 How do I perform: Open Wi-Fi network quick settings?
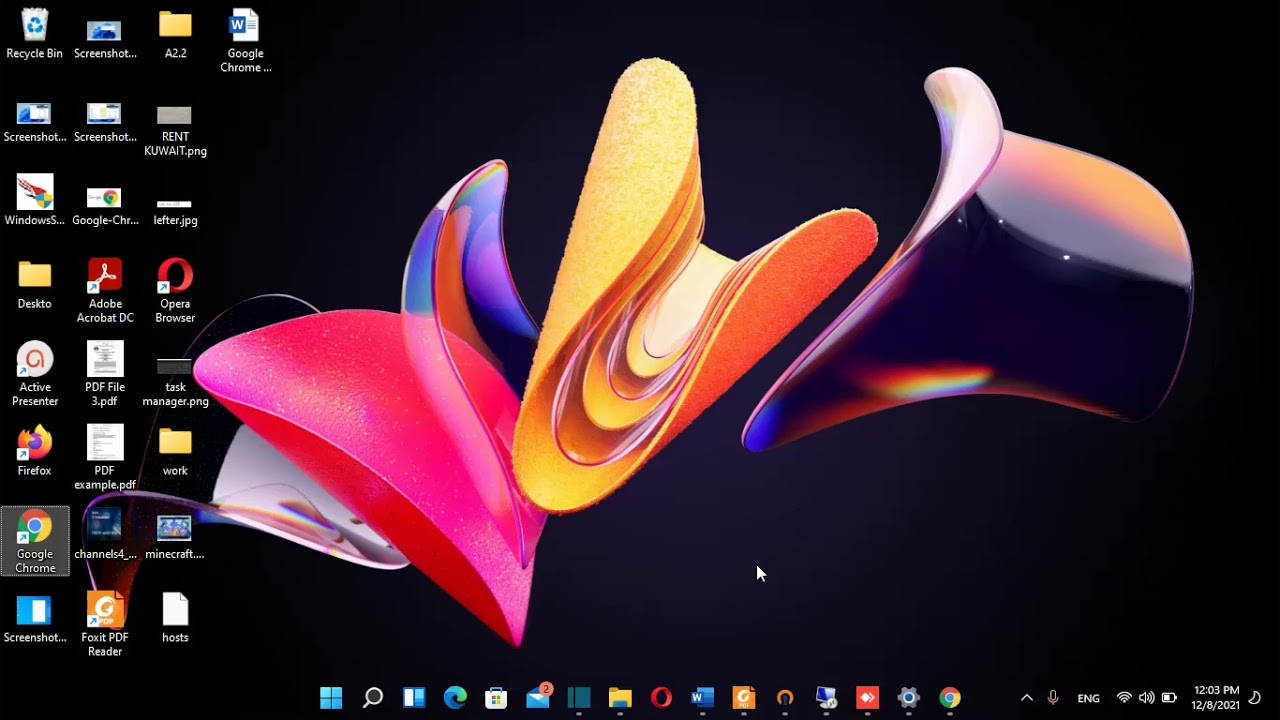click(x=1124, y=698)
